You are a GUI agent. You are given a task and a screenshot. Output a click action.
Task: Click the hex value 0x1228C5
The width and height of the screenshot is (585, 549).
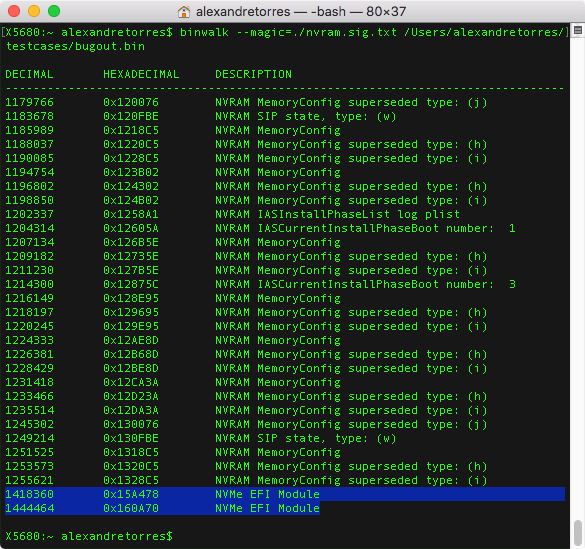coord(131,158)
